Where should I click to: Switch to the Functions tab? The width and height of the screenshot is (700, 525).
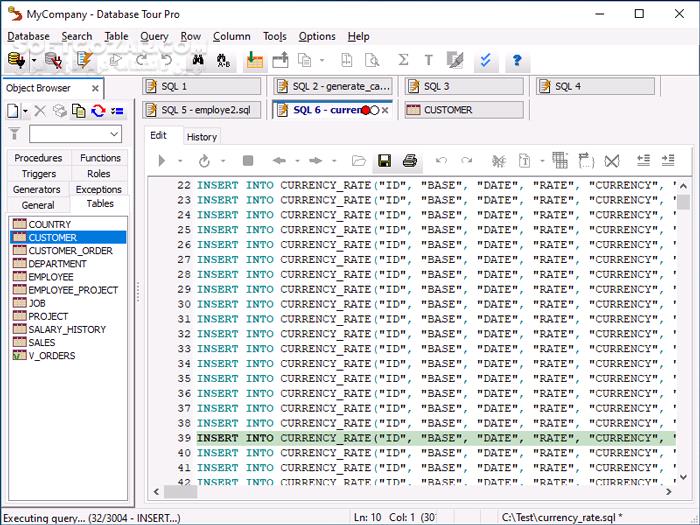pyautogui.click(x=100, y=158)
